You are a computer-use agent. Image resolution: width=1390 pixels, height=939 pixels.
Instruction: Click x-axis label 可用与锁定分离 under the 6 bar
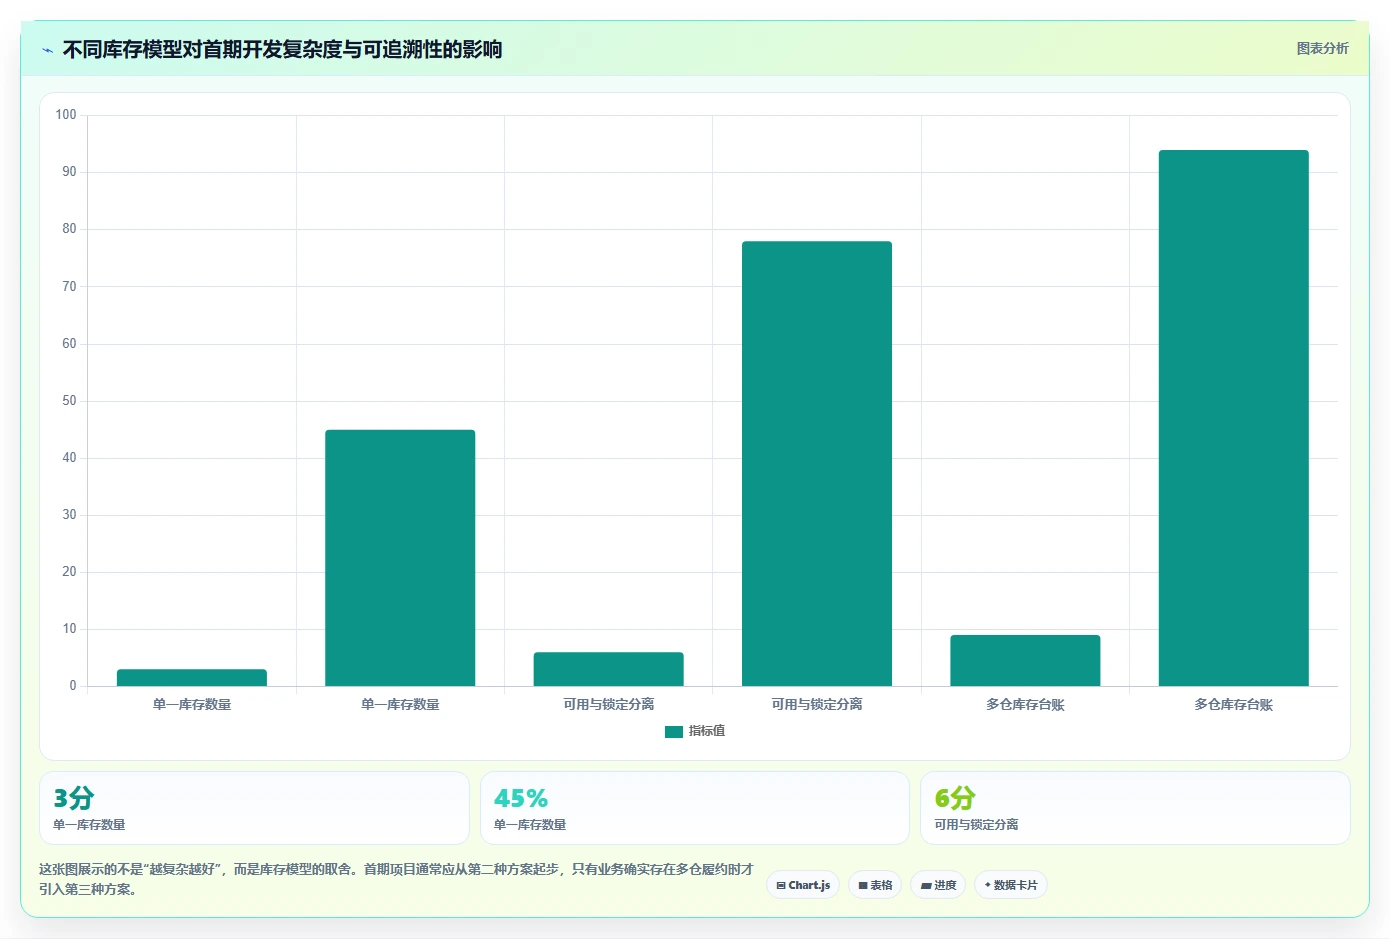tap(608, 705)
